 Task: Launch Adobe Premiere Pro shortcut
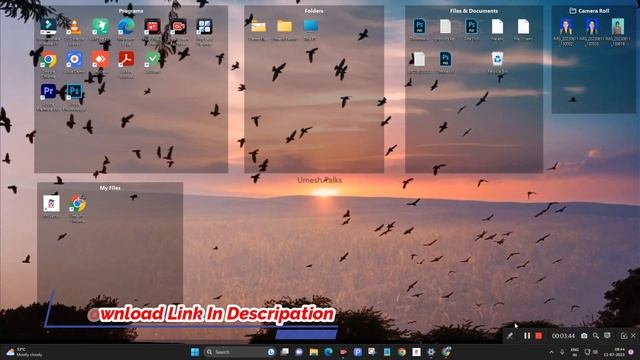[x=48, y=92]
